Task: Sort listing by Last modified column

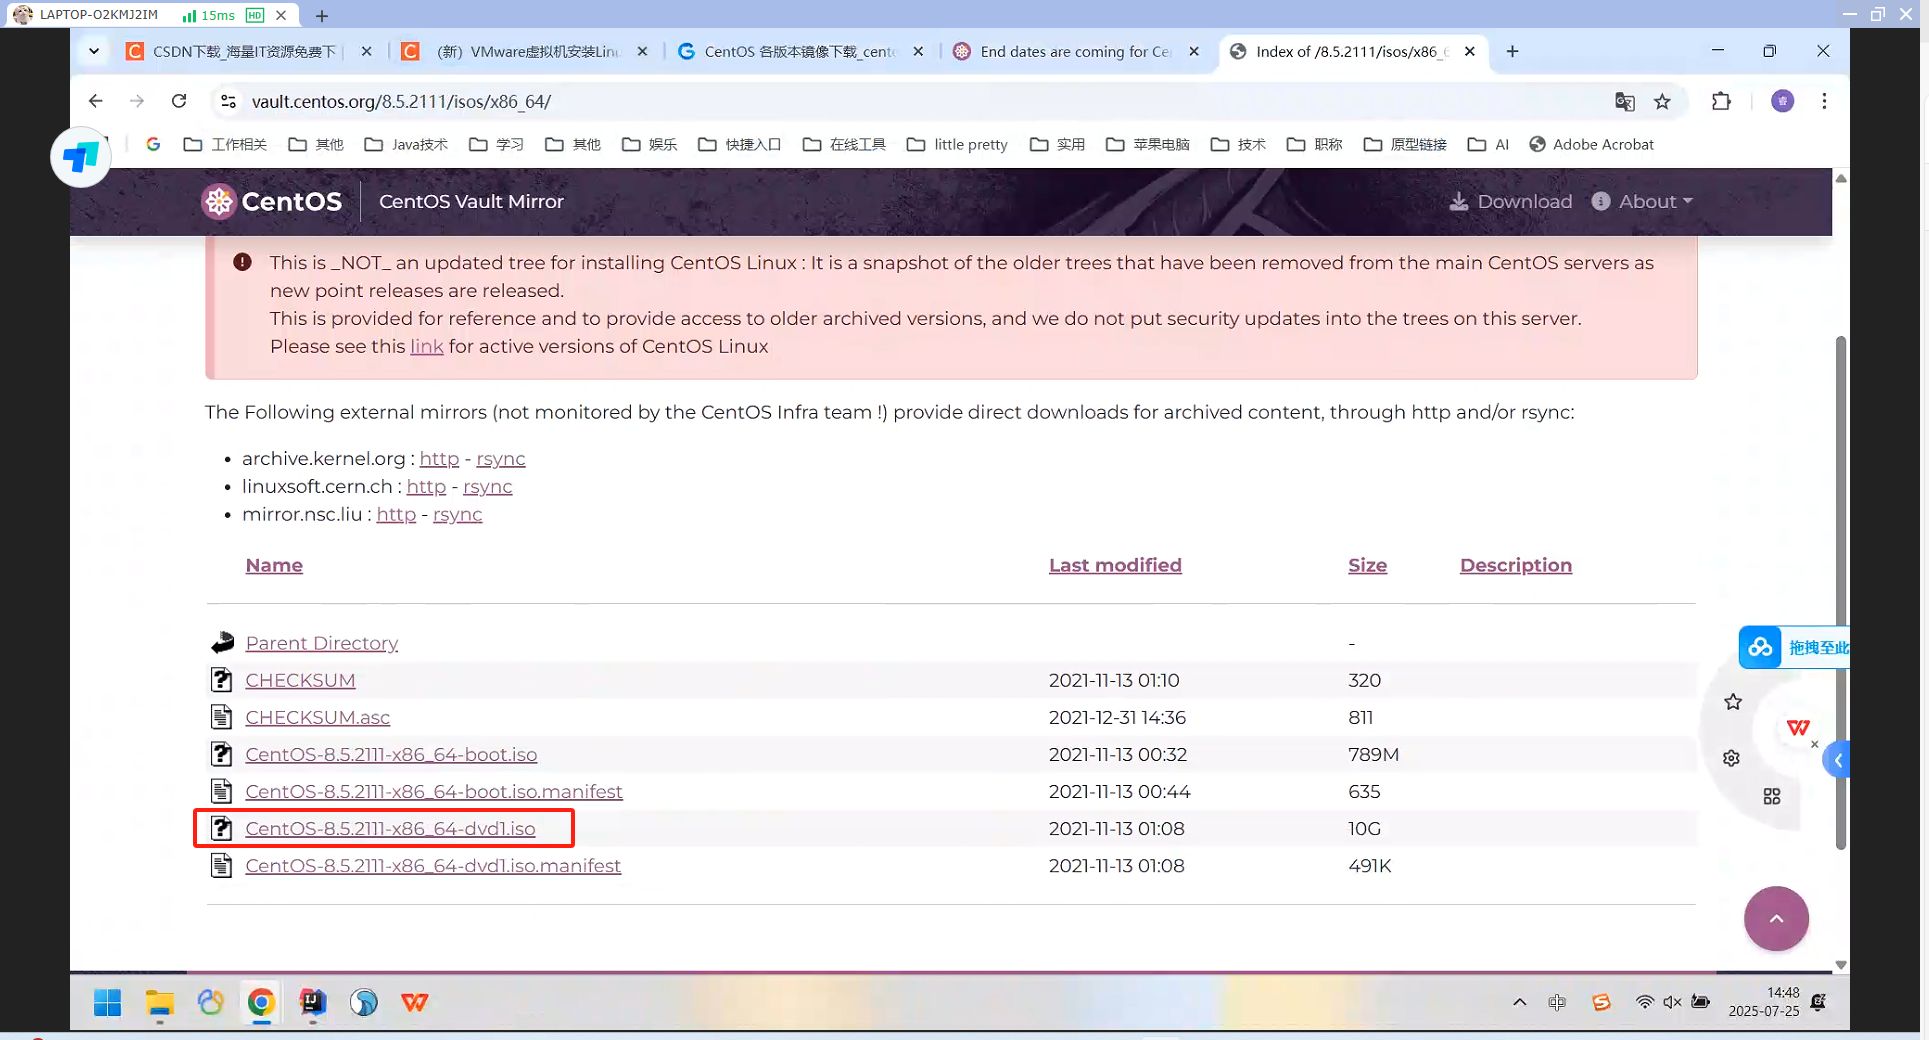Action: pyautogui.click(x=1115, y=565)
